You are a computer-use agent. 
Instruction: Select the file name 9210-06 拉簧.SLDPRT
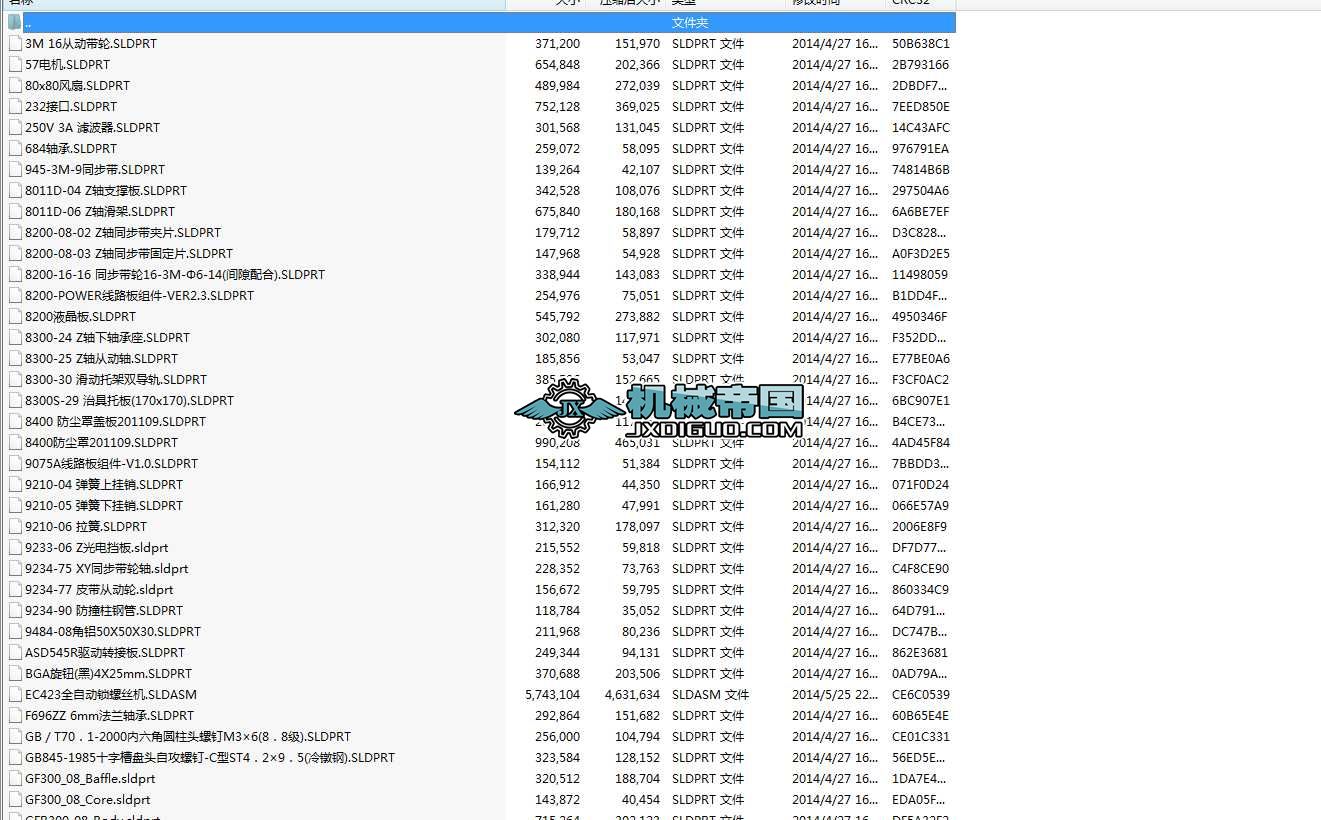click(x=86, y=526)
